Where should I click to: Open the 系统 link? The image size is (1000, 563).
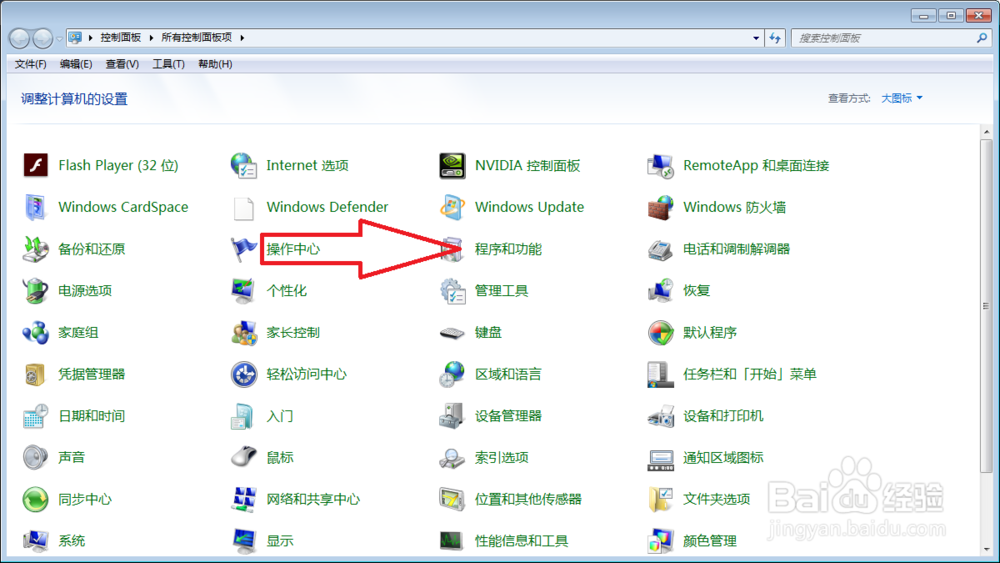pyautogui.click(x=71, y=541)
